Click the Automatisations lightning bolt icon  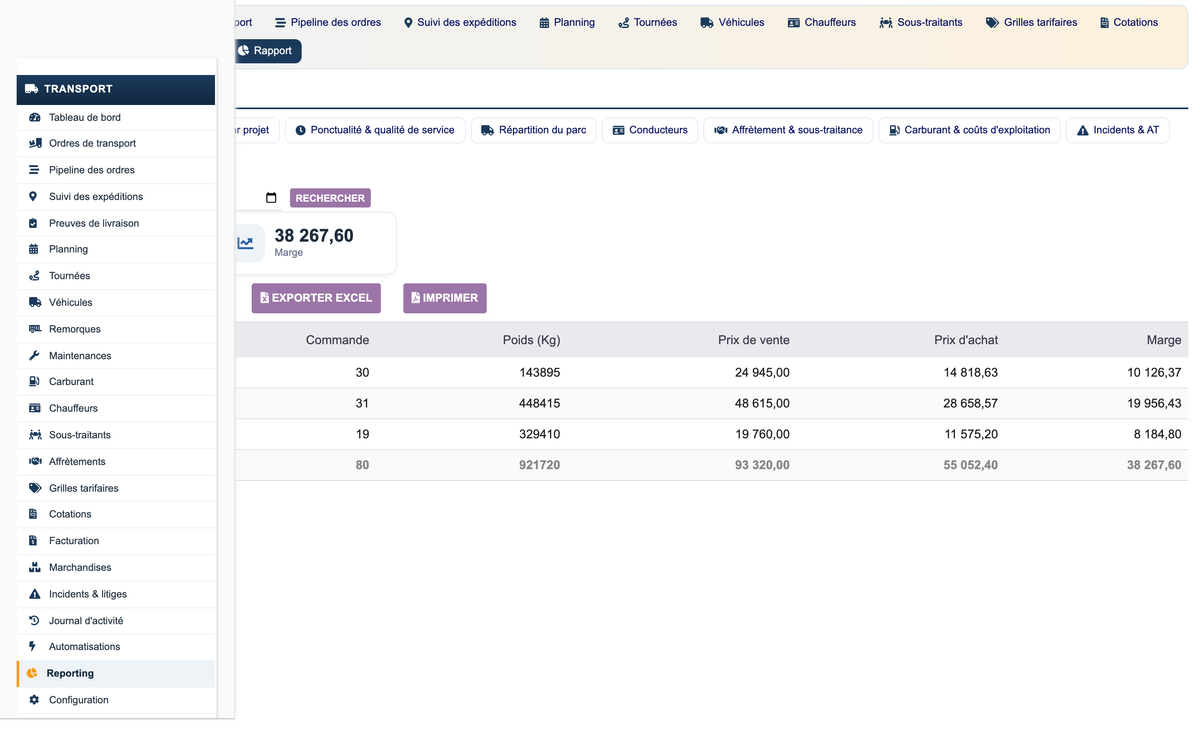pyautogui.click(x=34, y=647)
